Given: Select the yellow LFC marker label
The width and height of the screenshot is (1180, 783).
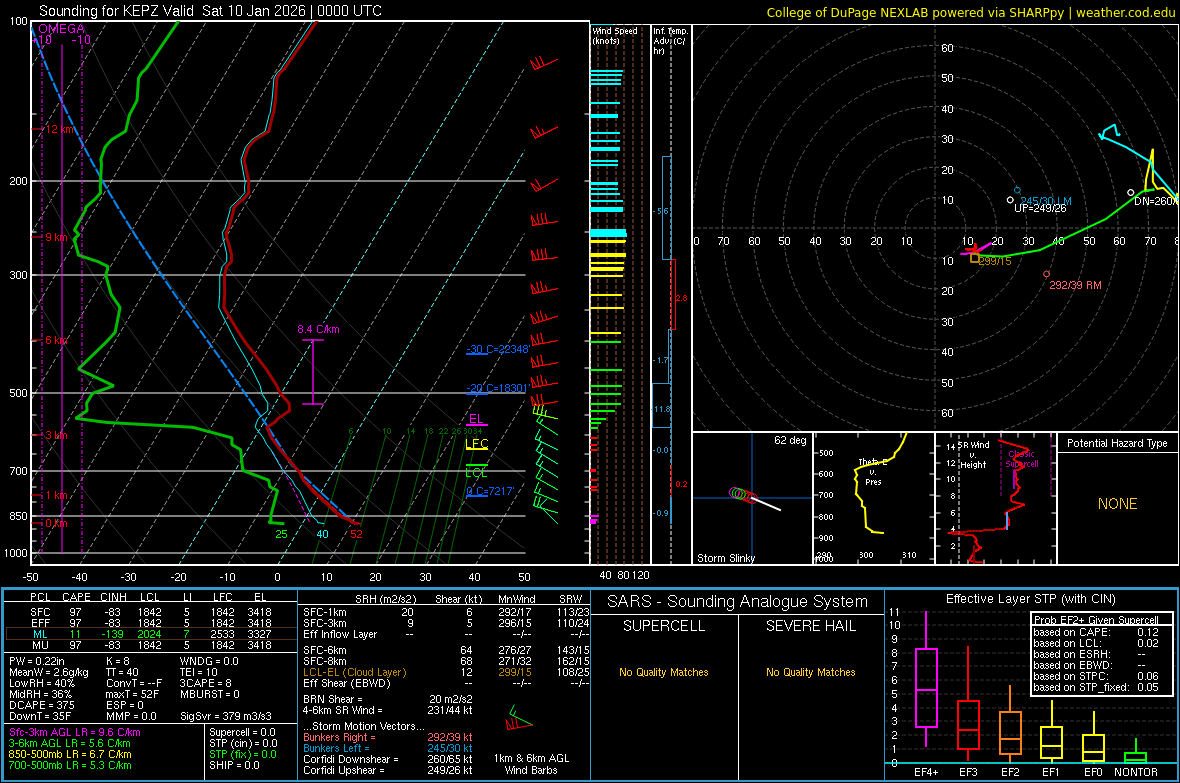Looking at the screenshot, I should (x=476, y=443).
